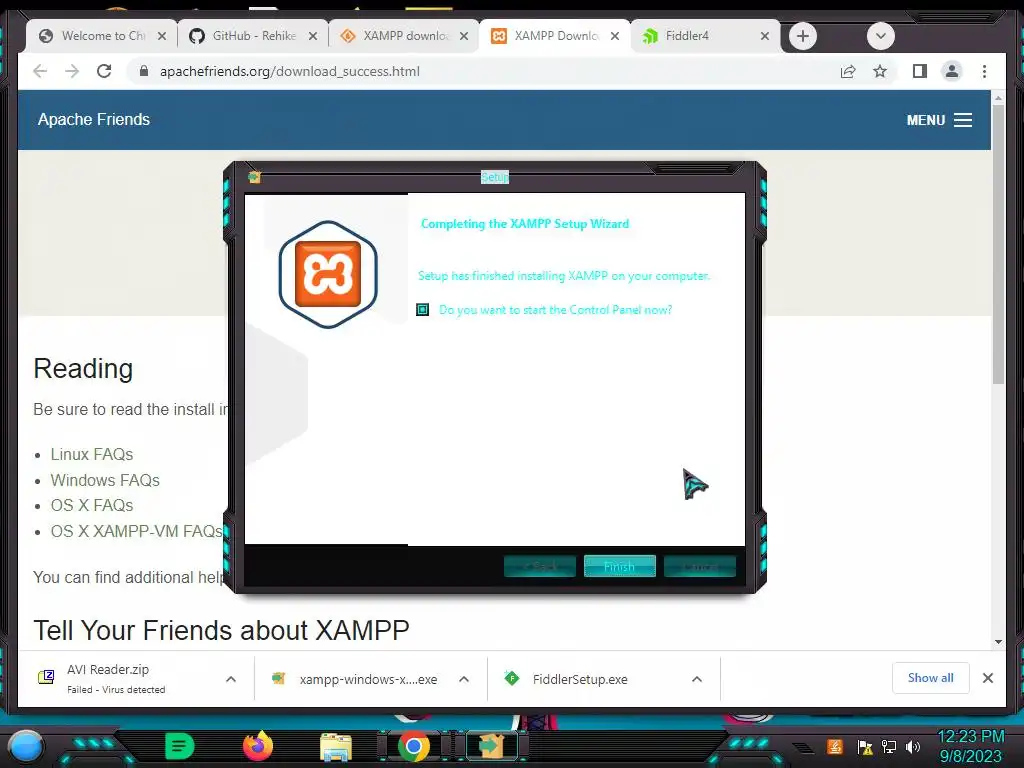Click the address bar URL
This screenshot has width=1024, height=768.
click(290, 71)
